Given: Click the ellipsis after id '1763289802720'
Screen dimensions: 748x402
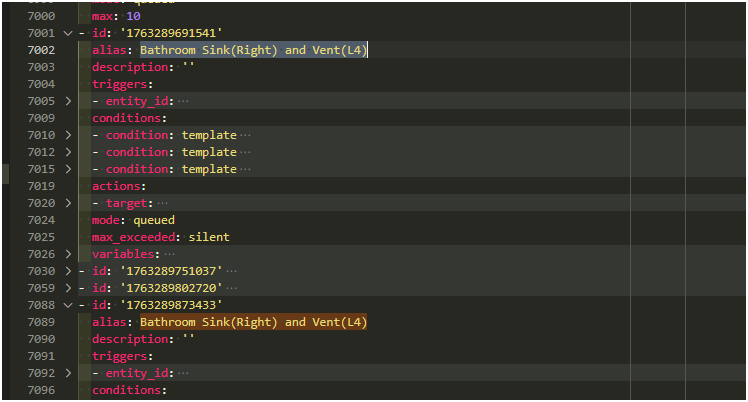Looking at the screenshot, I should pos(232,288).
